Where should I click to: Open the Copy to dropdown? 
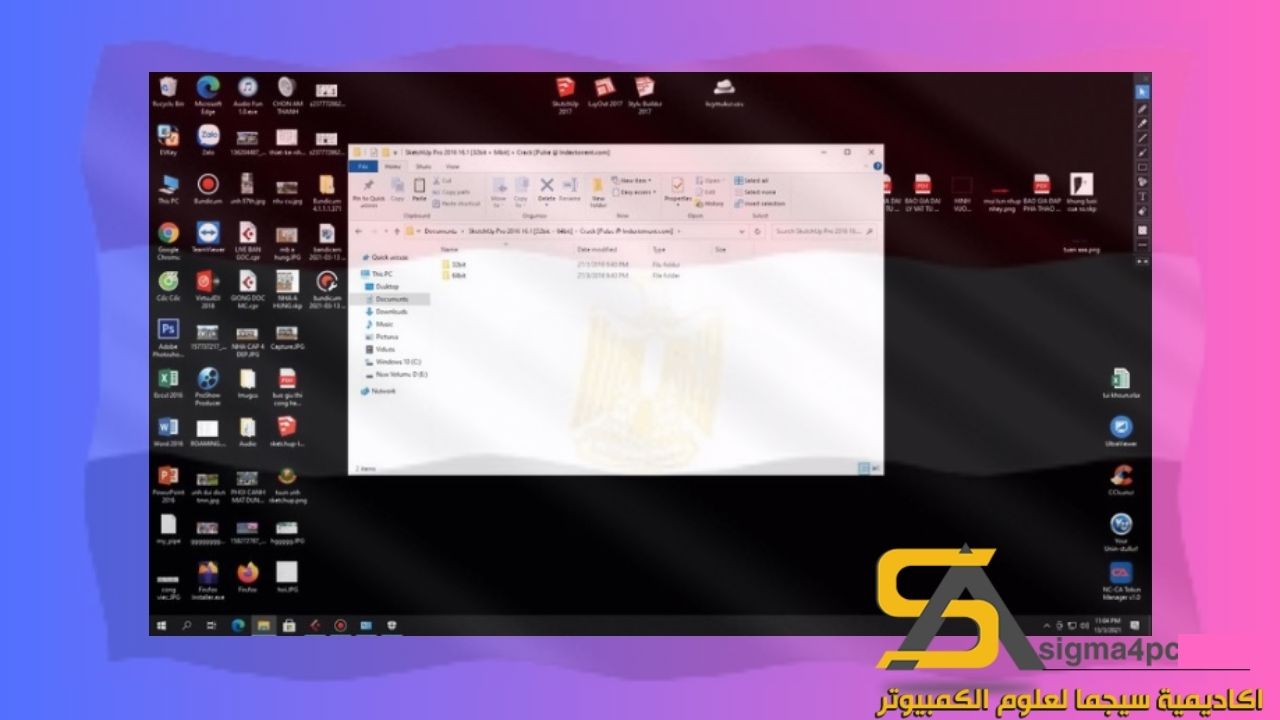[520, 190]
